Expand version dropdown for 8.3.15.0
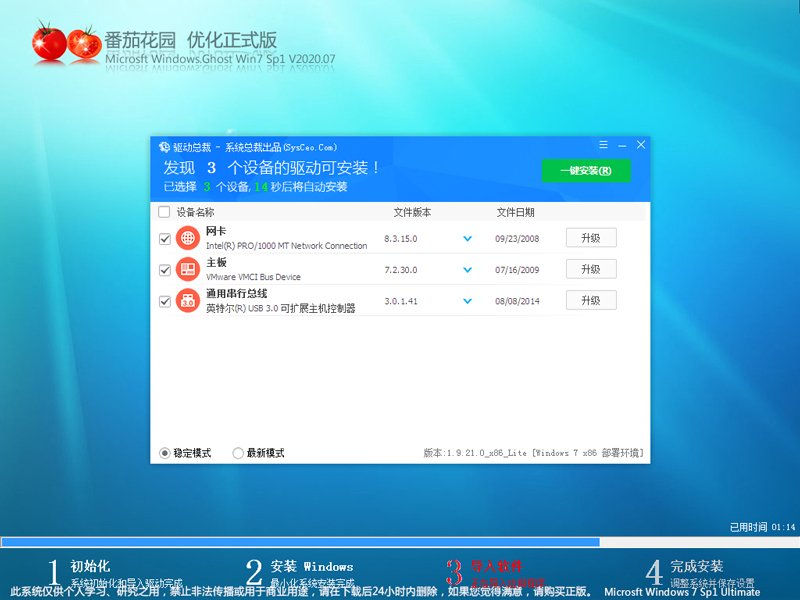This screenshot has height=600, width=800. click(x=466, y=237)
